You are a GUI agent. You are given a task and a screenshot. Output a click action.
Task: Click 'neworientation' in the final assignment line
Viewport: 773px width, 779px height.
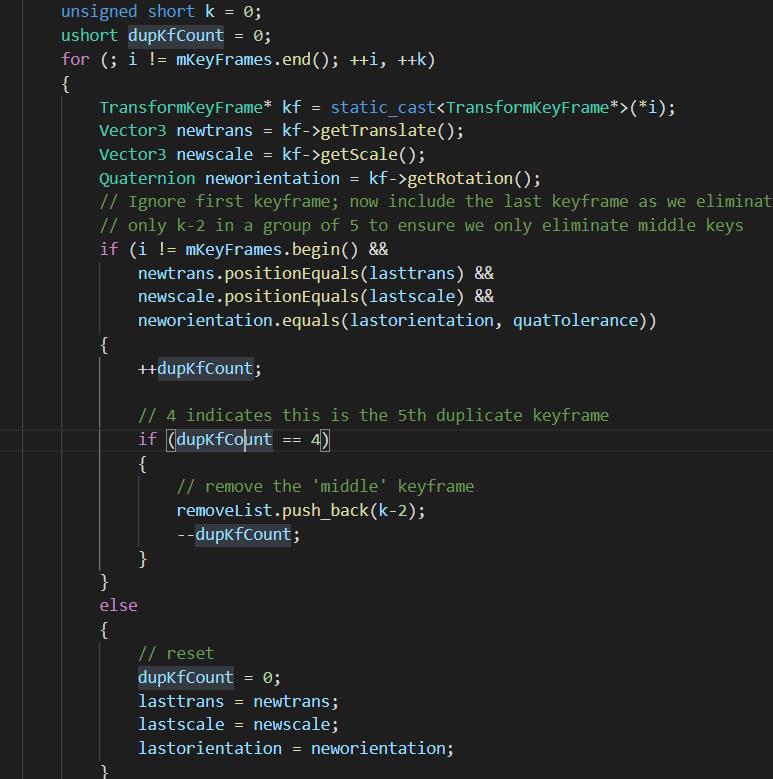(x=378, y=749)
